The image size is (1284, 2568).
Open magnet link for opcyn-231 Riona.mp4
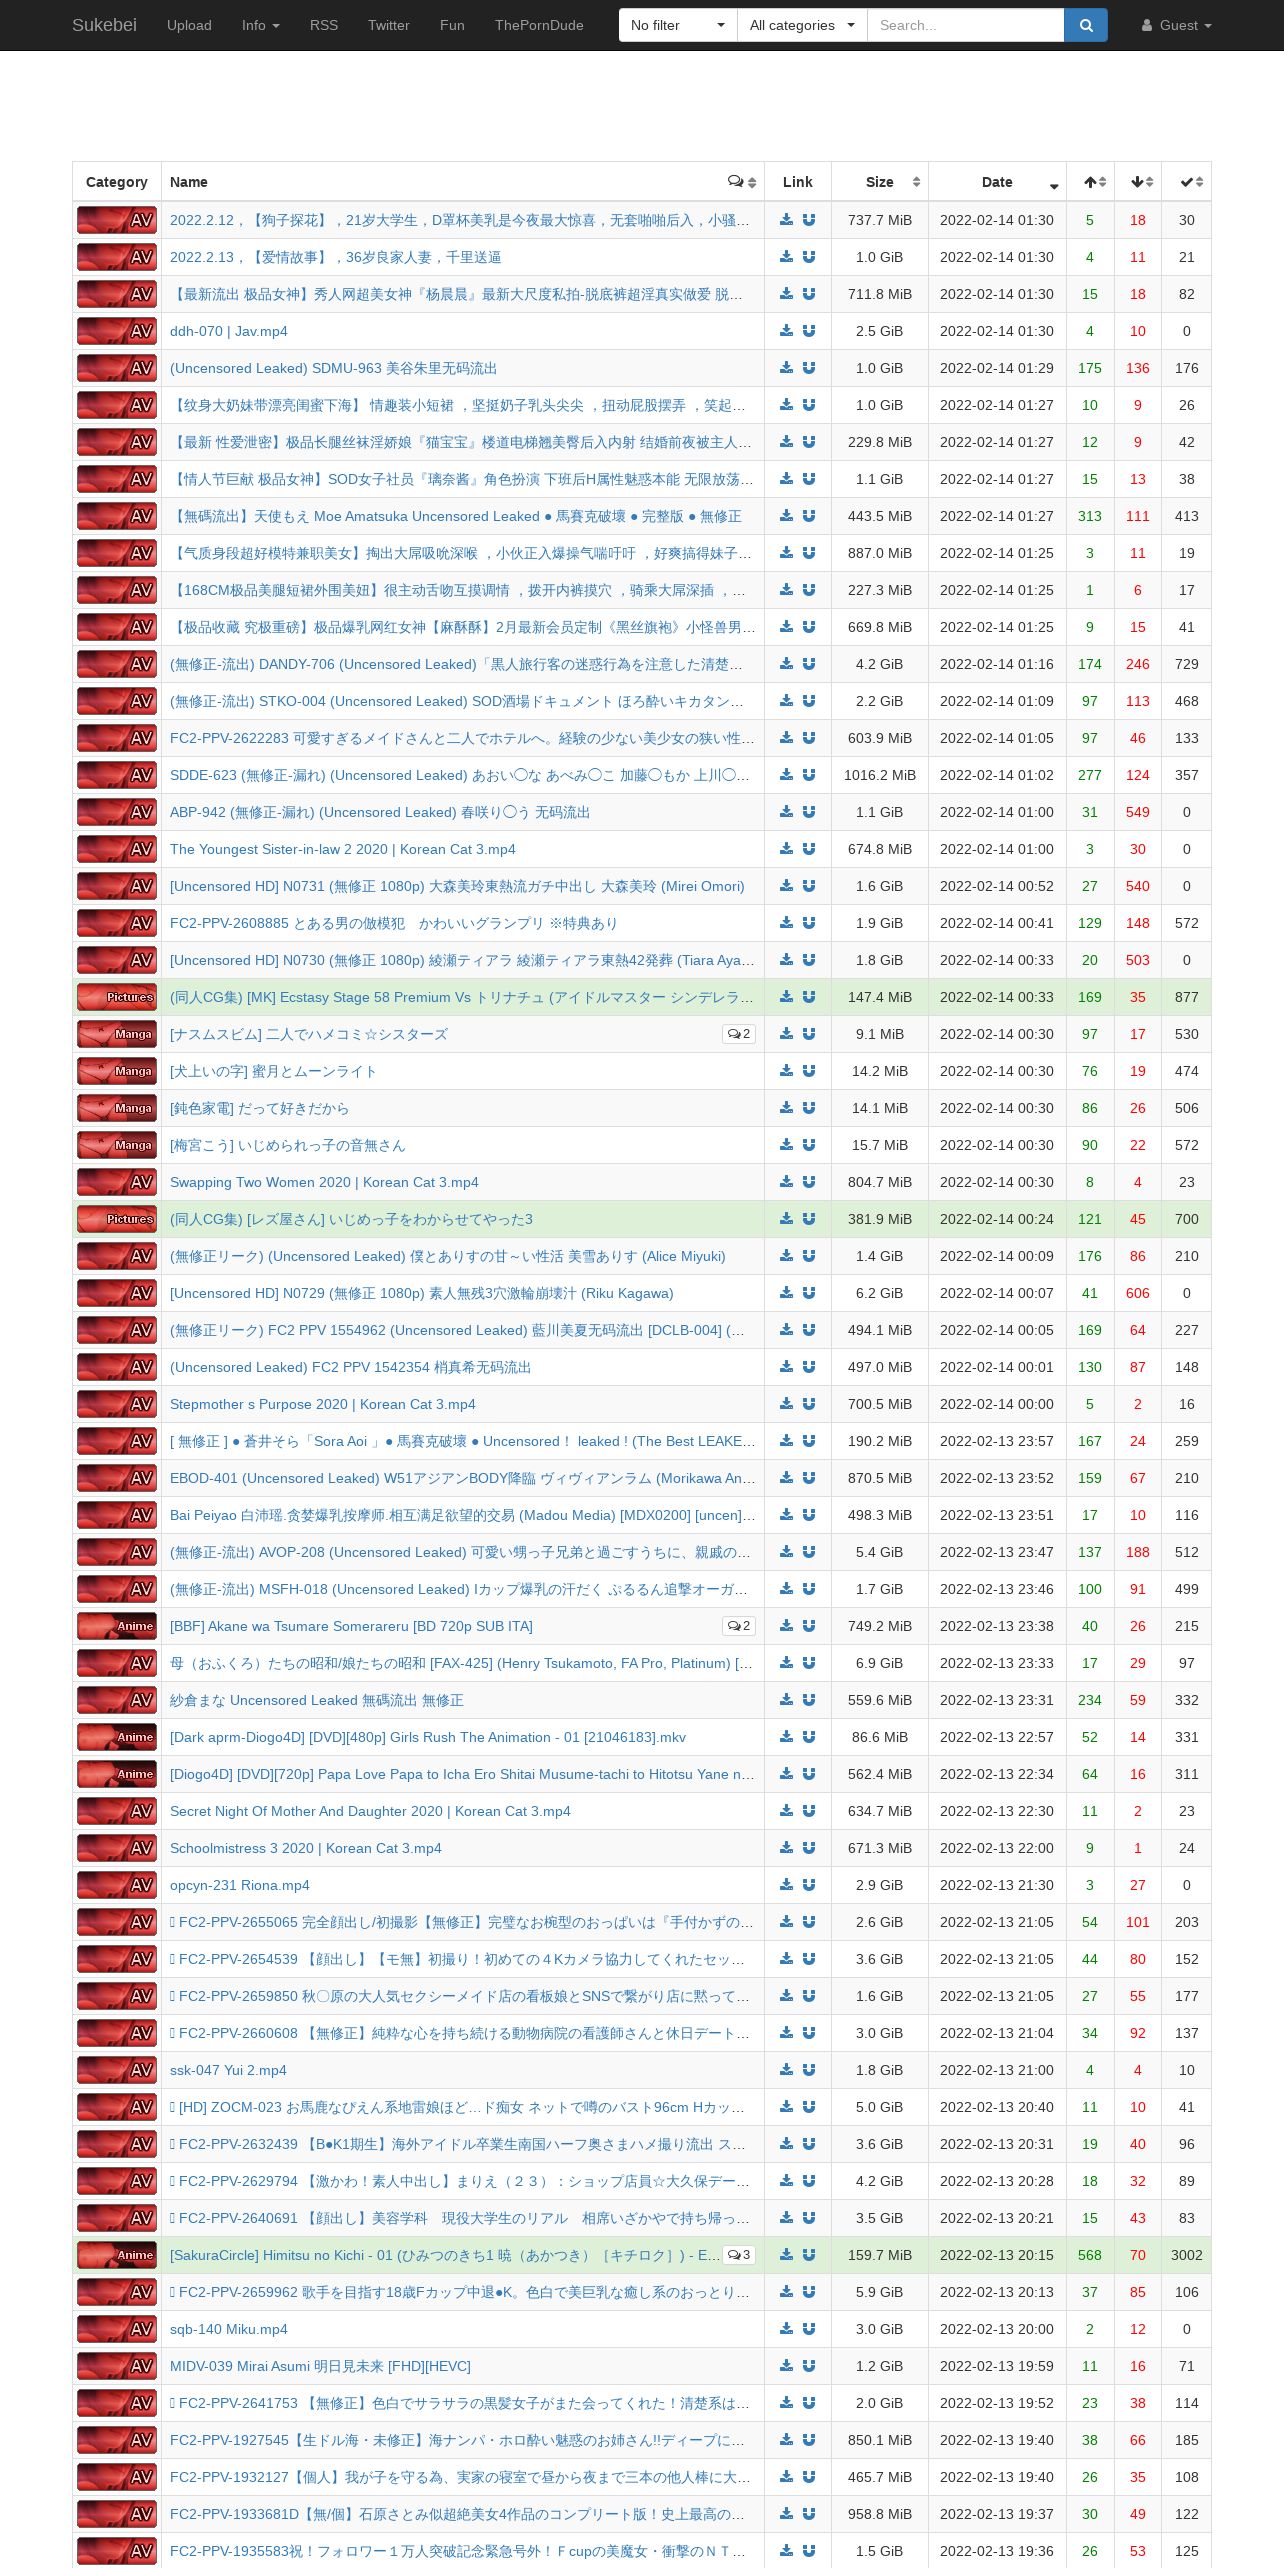click(x=809, y=1885)
